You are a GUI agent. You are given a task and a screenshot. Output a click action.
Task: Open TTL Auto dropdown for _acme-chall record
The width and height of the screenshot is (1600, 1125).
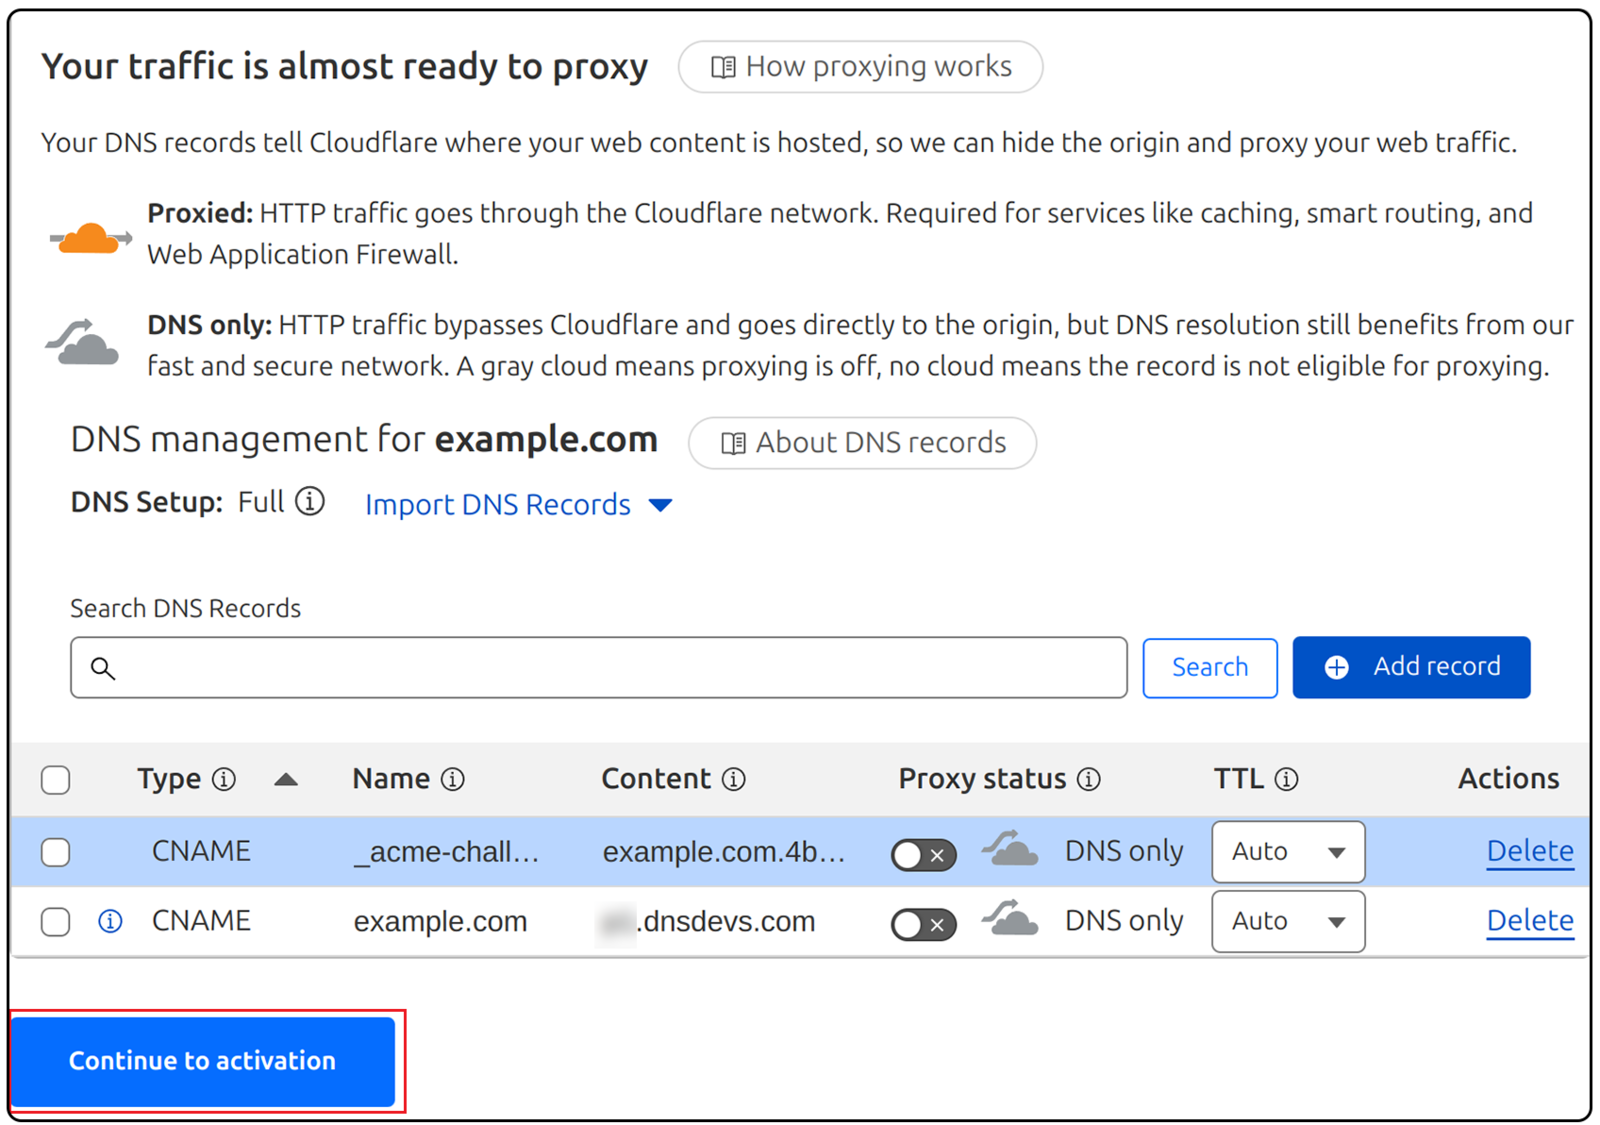point(1287,852)
